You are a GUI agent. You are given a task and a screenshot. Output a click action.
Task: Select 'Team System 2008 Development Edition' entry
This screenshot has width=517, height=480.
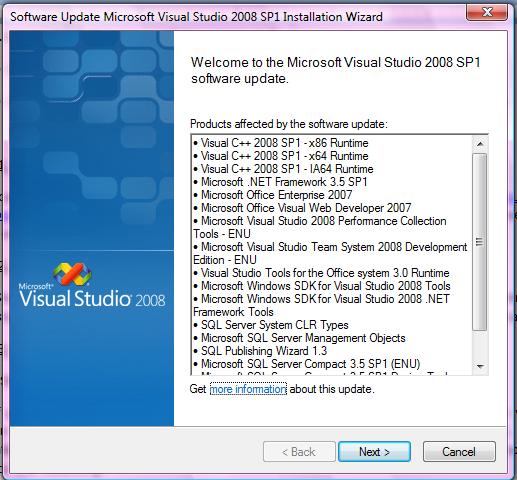[330, 253]
